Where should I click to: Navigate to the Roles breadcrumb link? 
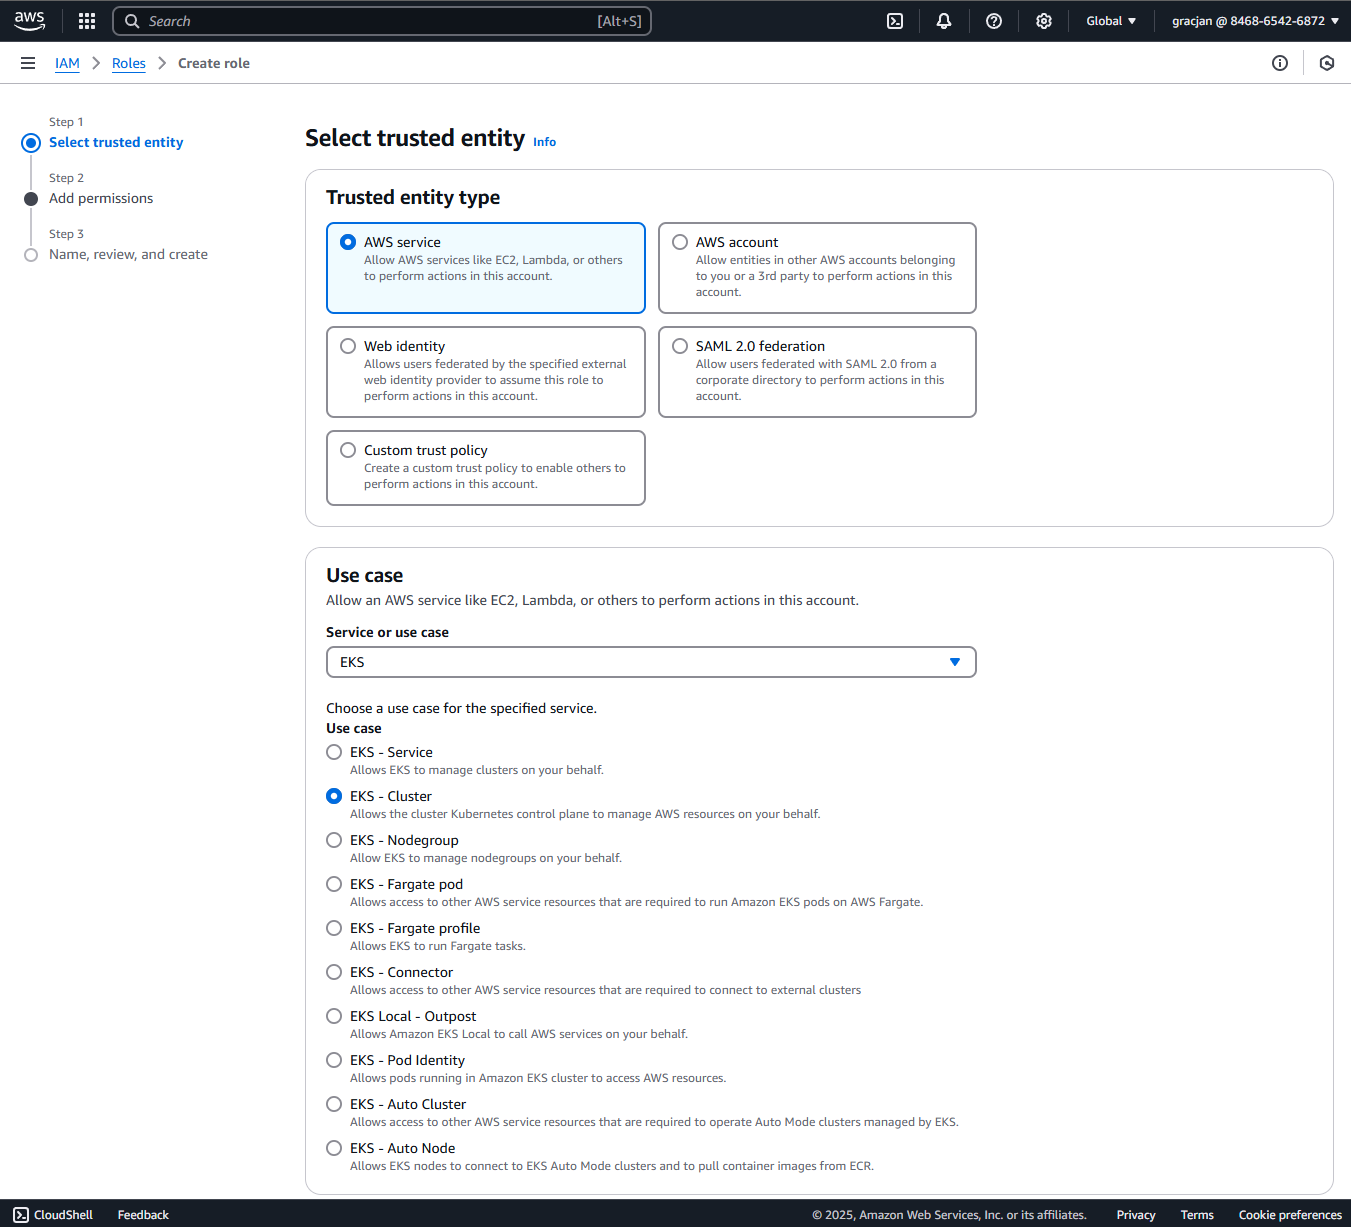coord(129,63)
